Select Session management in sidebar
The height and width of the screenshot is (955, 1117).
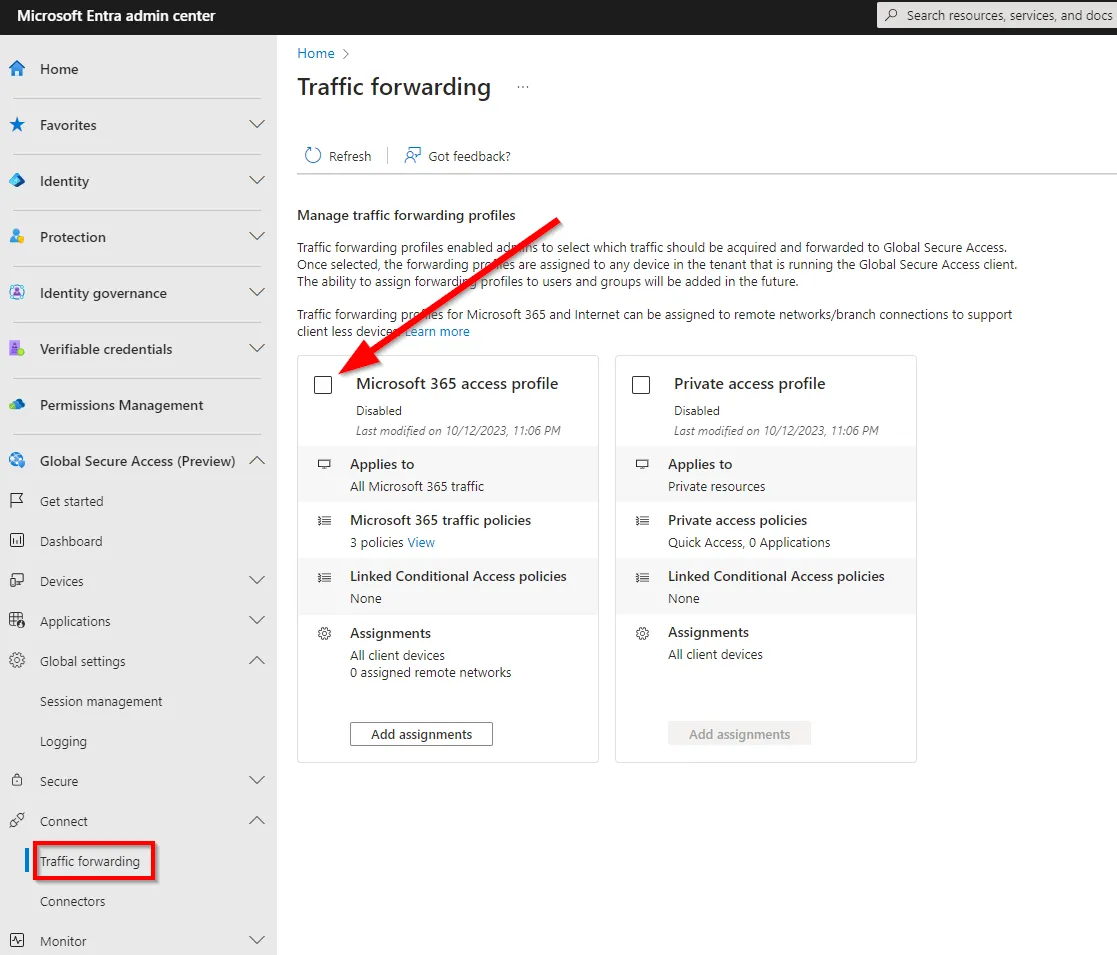(x=101, y=701)
